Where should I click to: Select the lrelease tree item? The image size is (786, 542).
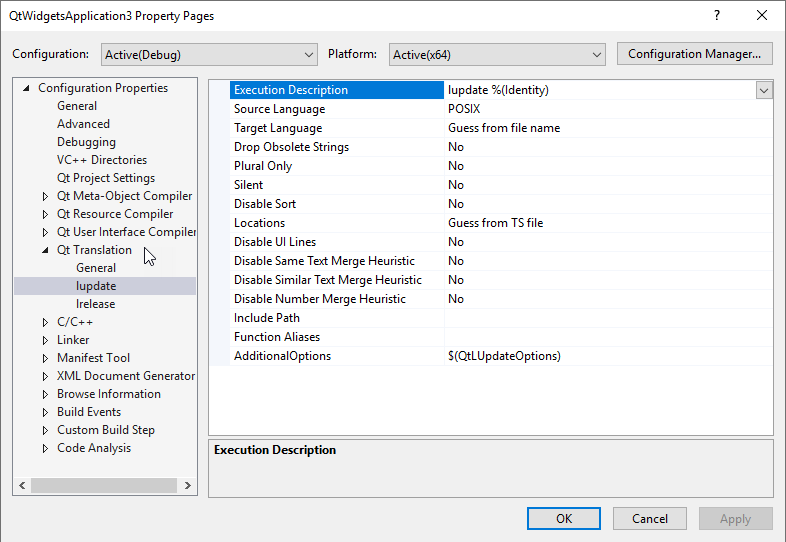click(95, 304)
